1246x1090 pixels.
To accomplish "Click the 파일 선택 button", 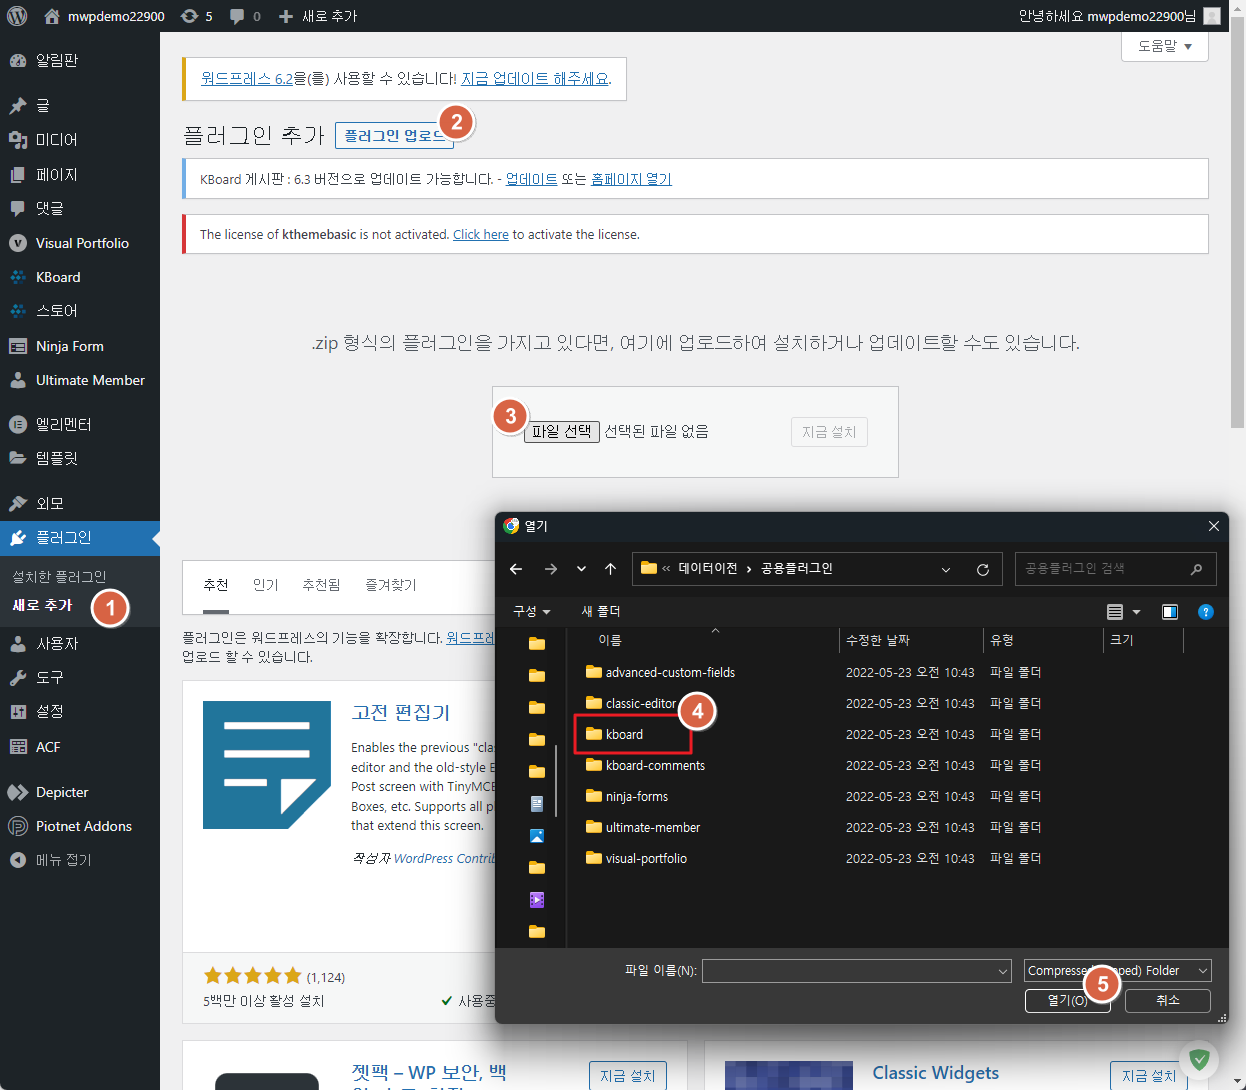I will click(x=562, y=431).
